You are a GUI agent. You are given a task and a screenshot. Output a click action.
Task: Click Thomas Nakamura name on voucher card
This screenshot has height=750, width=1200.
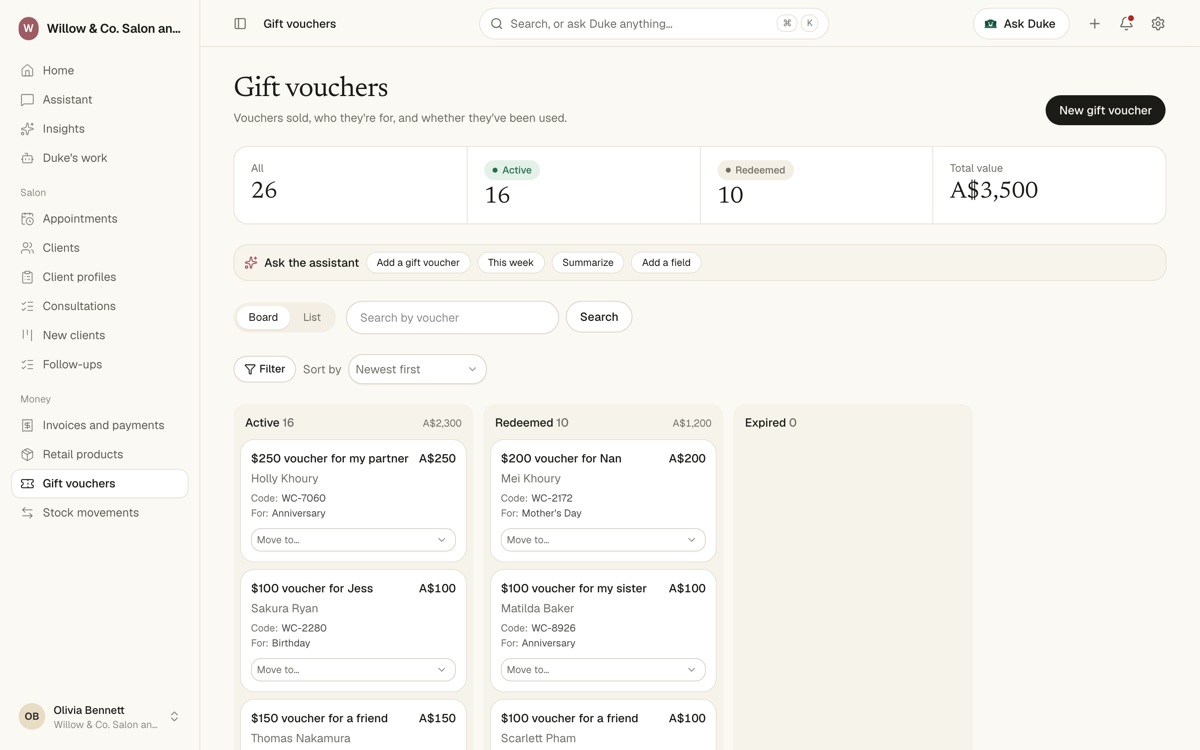301,739
